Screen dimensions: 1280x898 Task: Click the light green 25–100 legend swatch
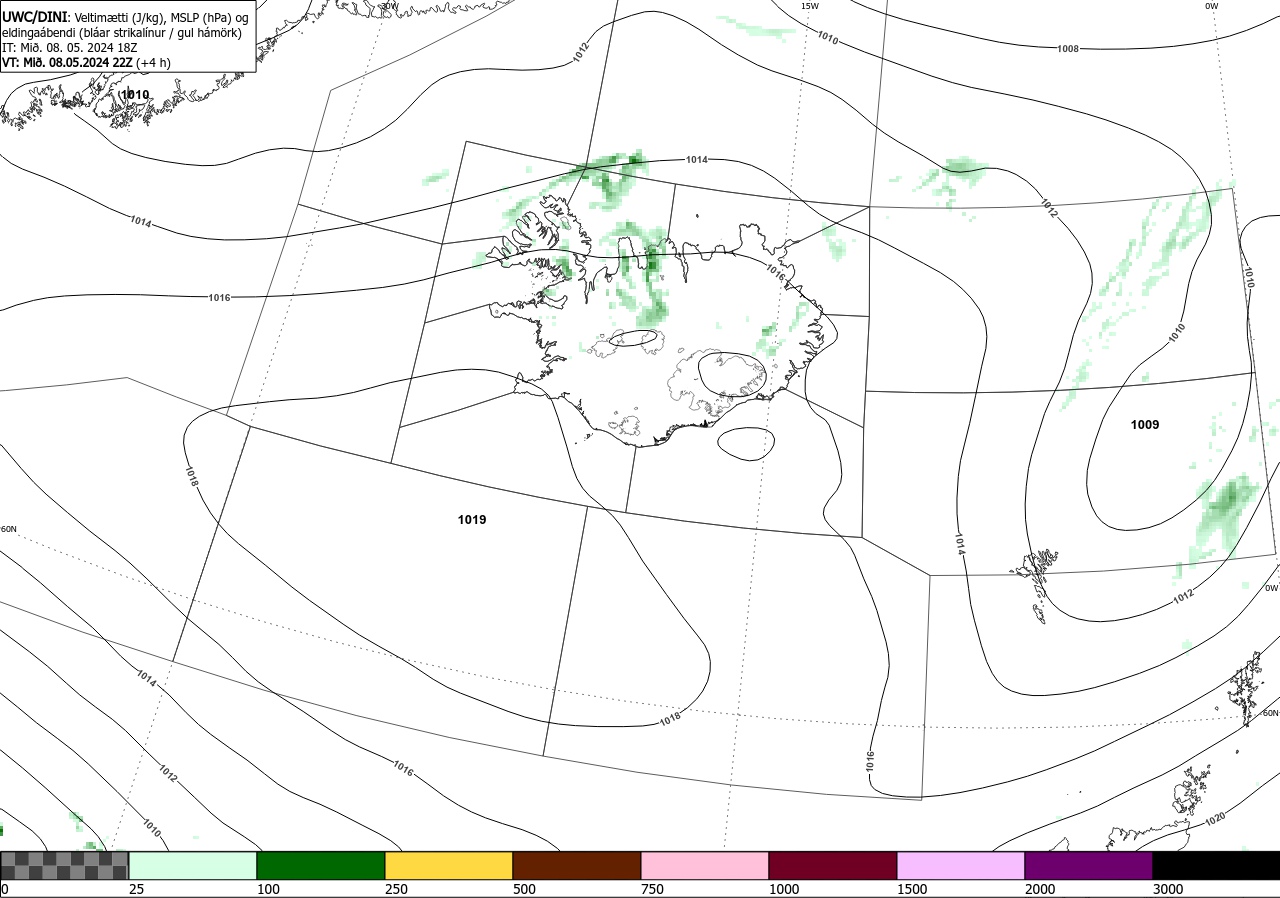193,865
